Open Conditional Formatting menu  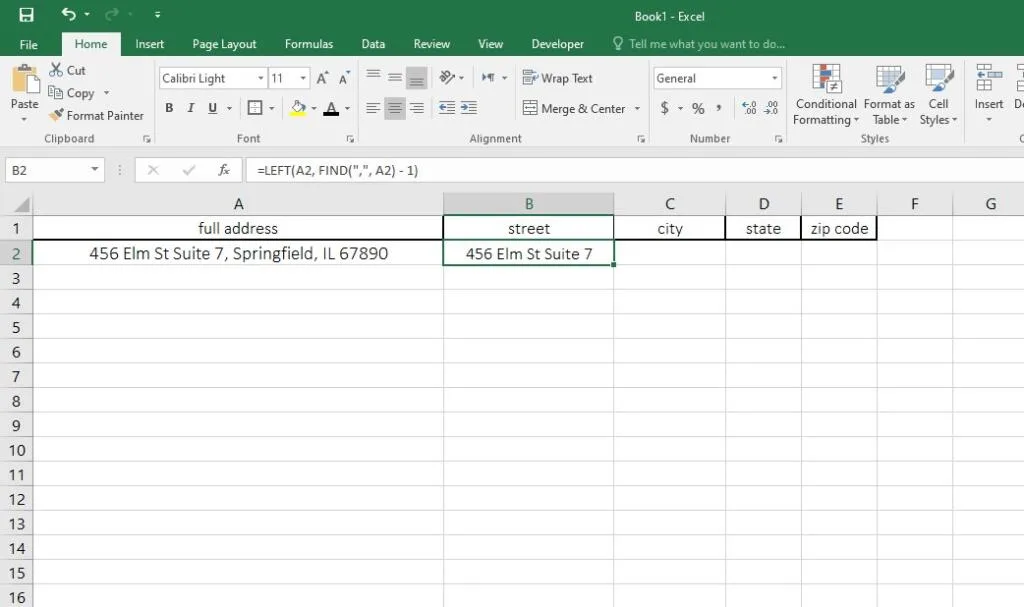826,95
